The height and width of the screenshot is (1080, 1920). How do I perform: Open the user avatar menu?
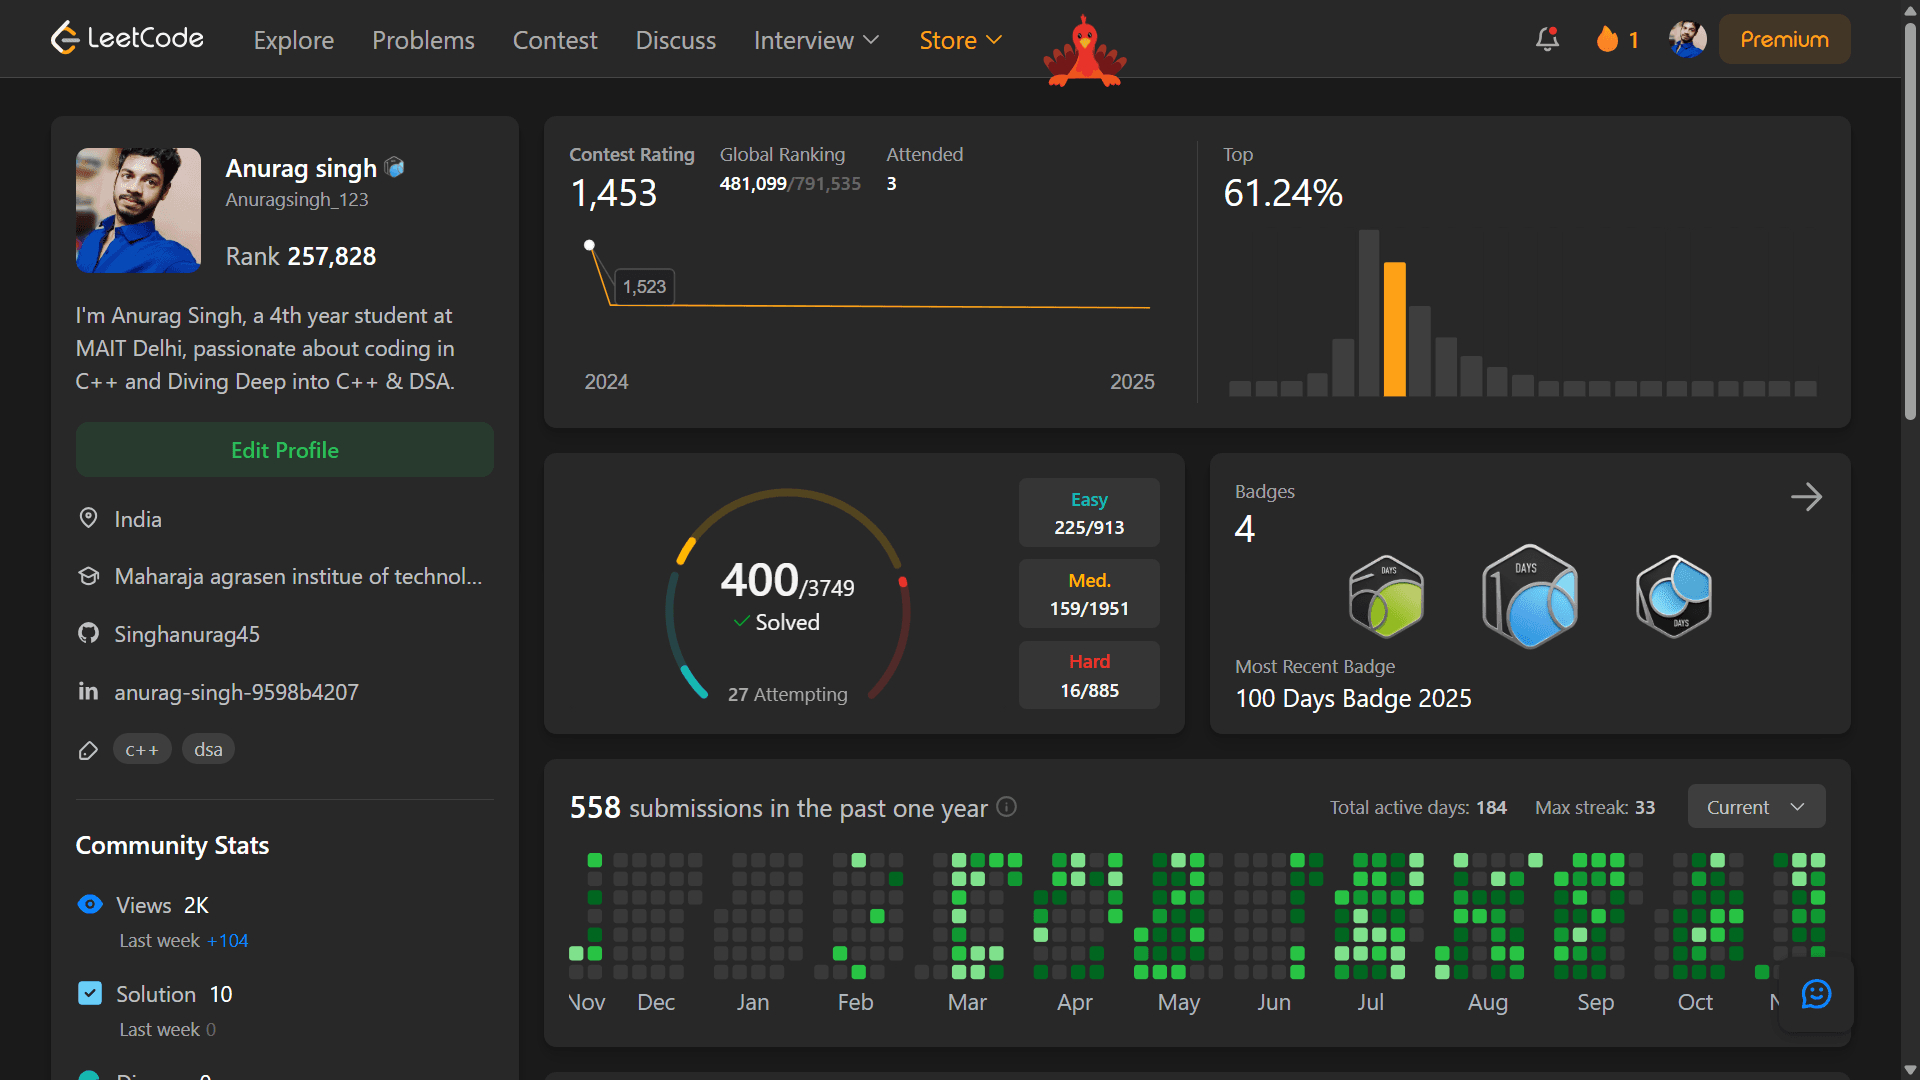(1687, 39)
